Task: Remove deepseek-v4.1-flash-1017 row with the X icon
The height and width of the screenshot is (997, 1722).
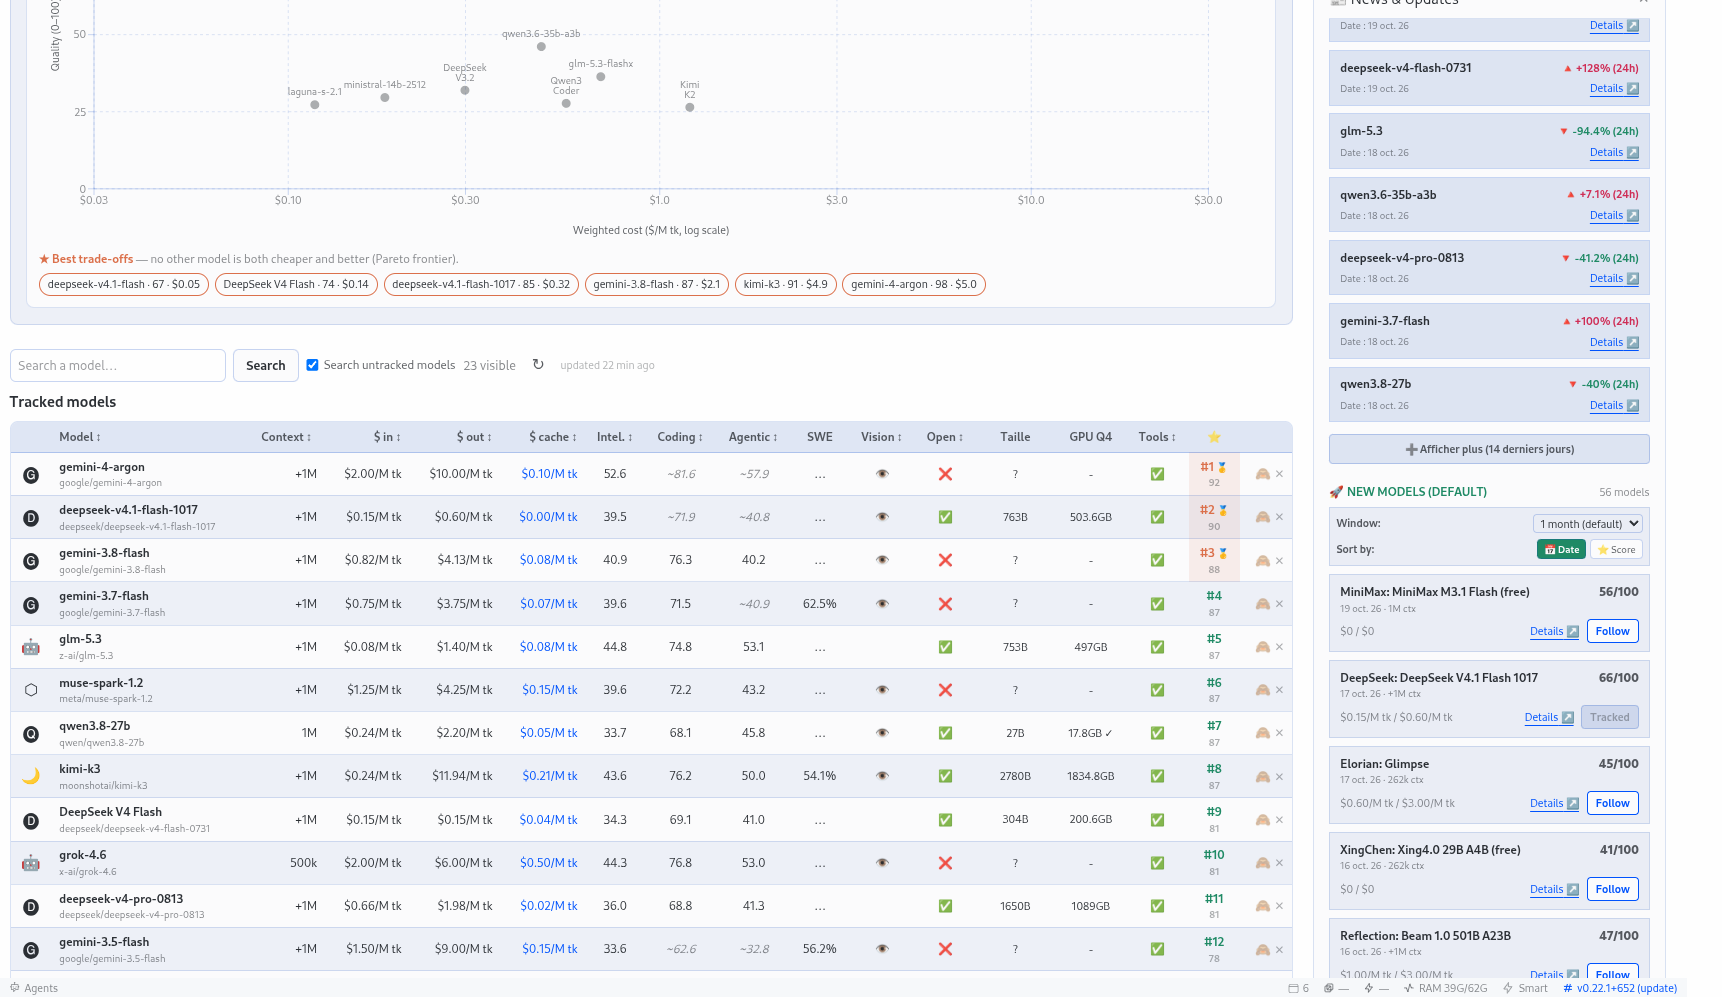Action: tap(1279, 517)
